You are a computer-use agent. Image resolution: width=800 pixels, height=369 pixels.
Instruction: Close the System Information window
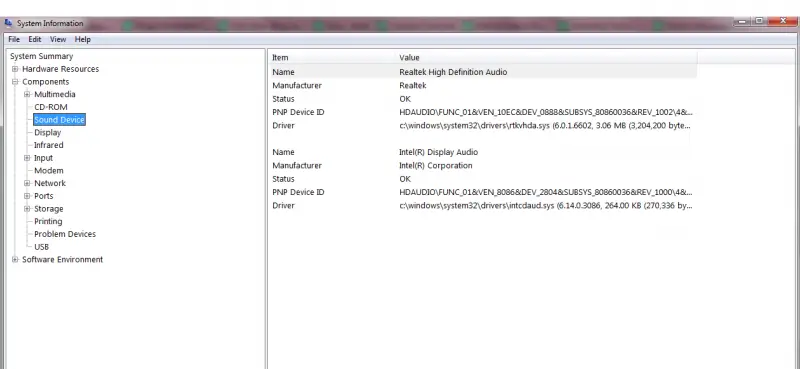click(x=783, y=21)
